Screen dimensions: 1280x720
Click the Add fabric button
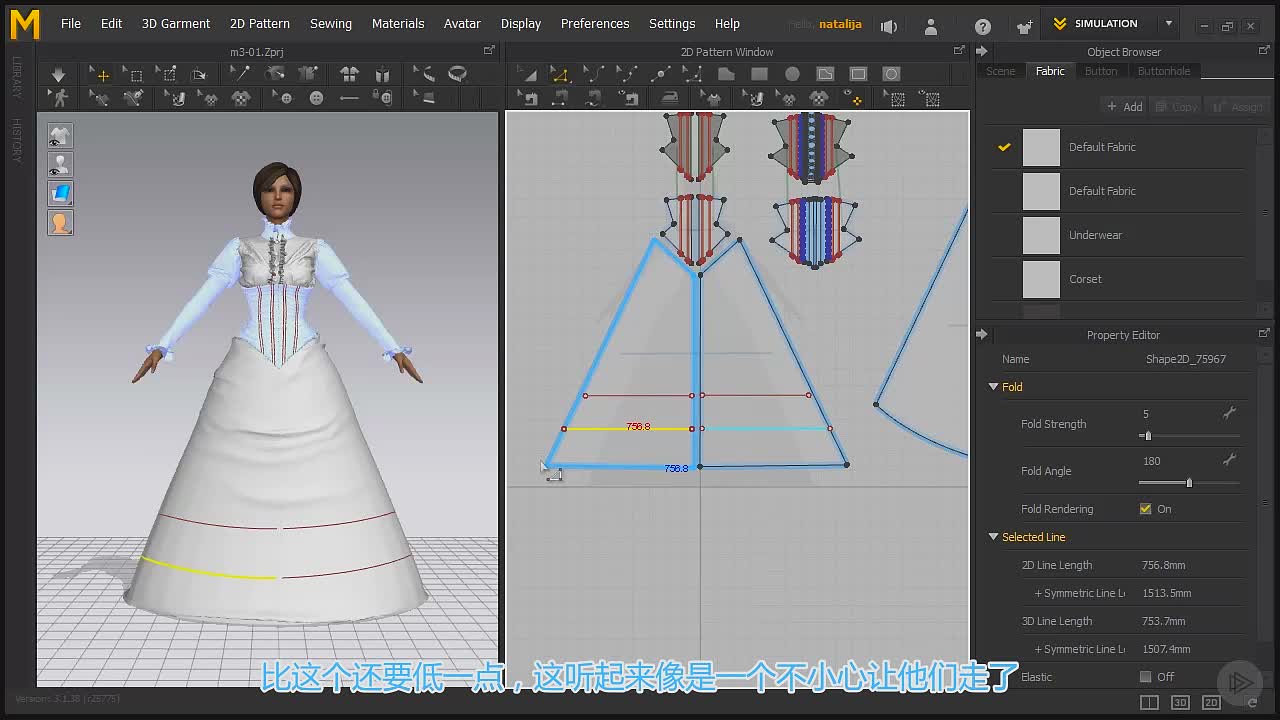tap(1124, 107)
